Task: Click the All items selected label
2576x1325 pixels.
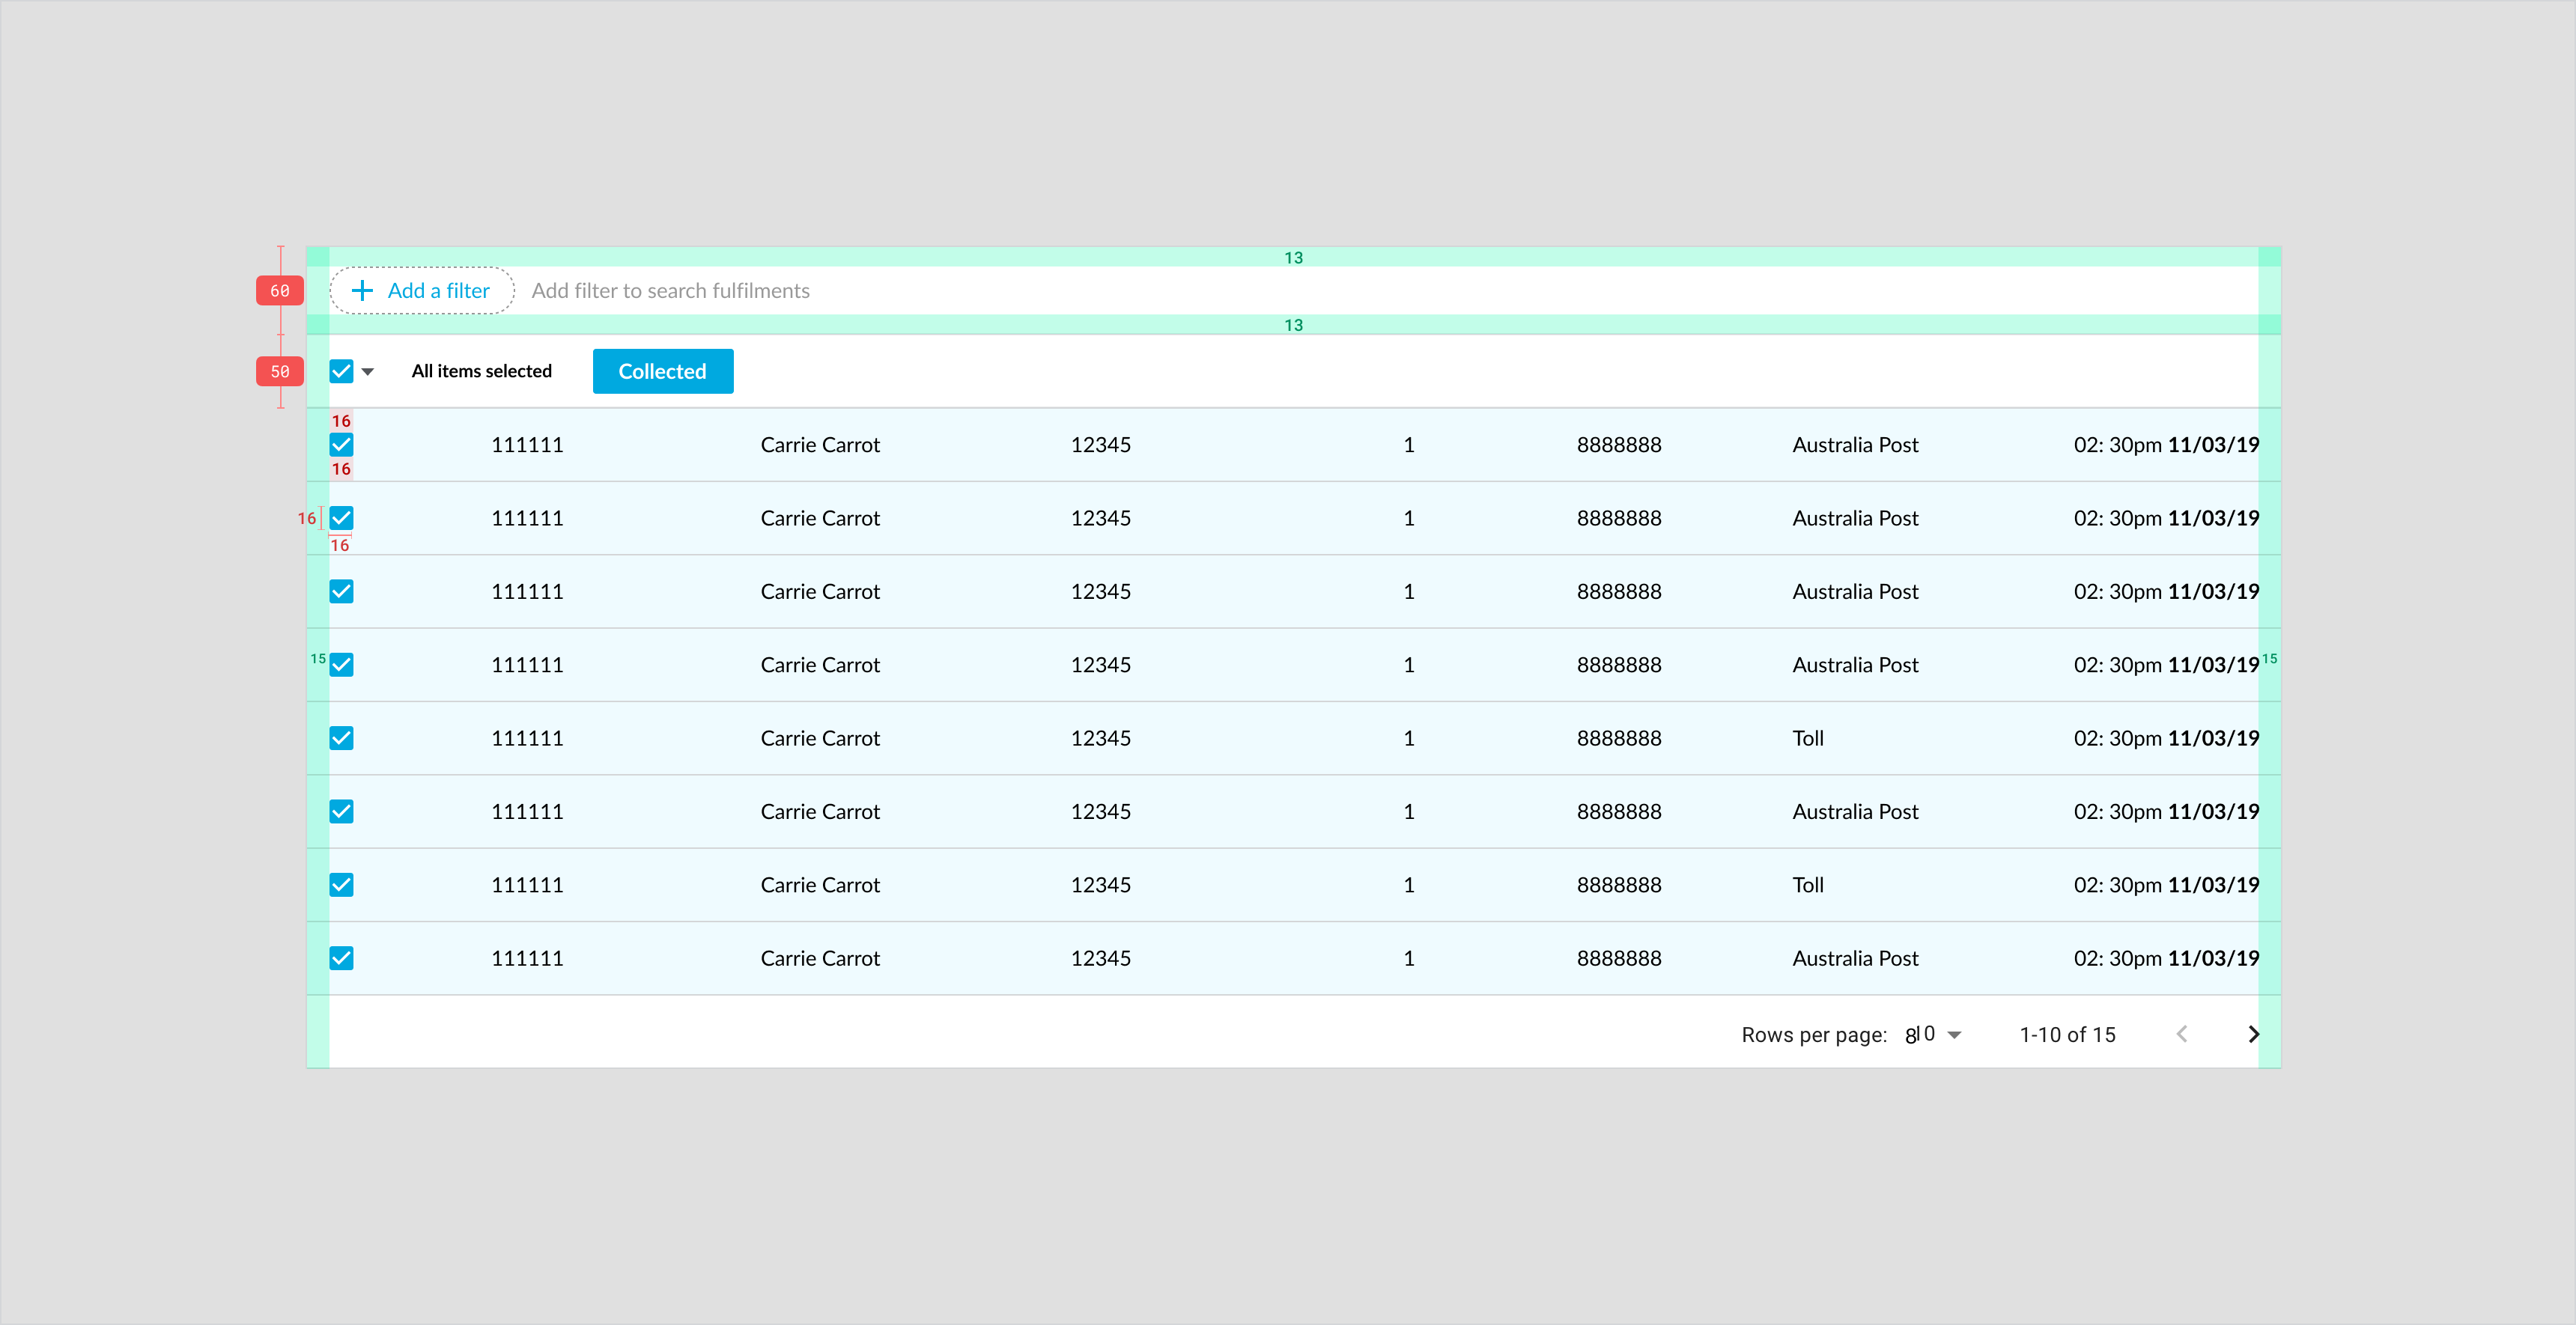Action: tap(481, 371)
